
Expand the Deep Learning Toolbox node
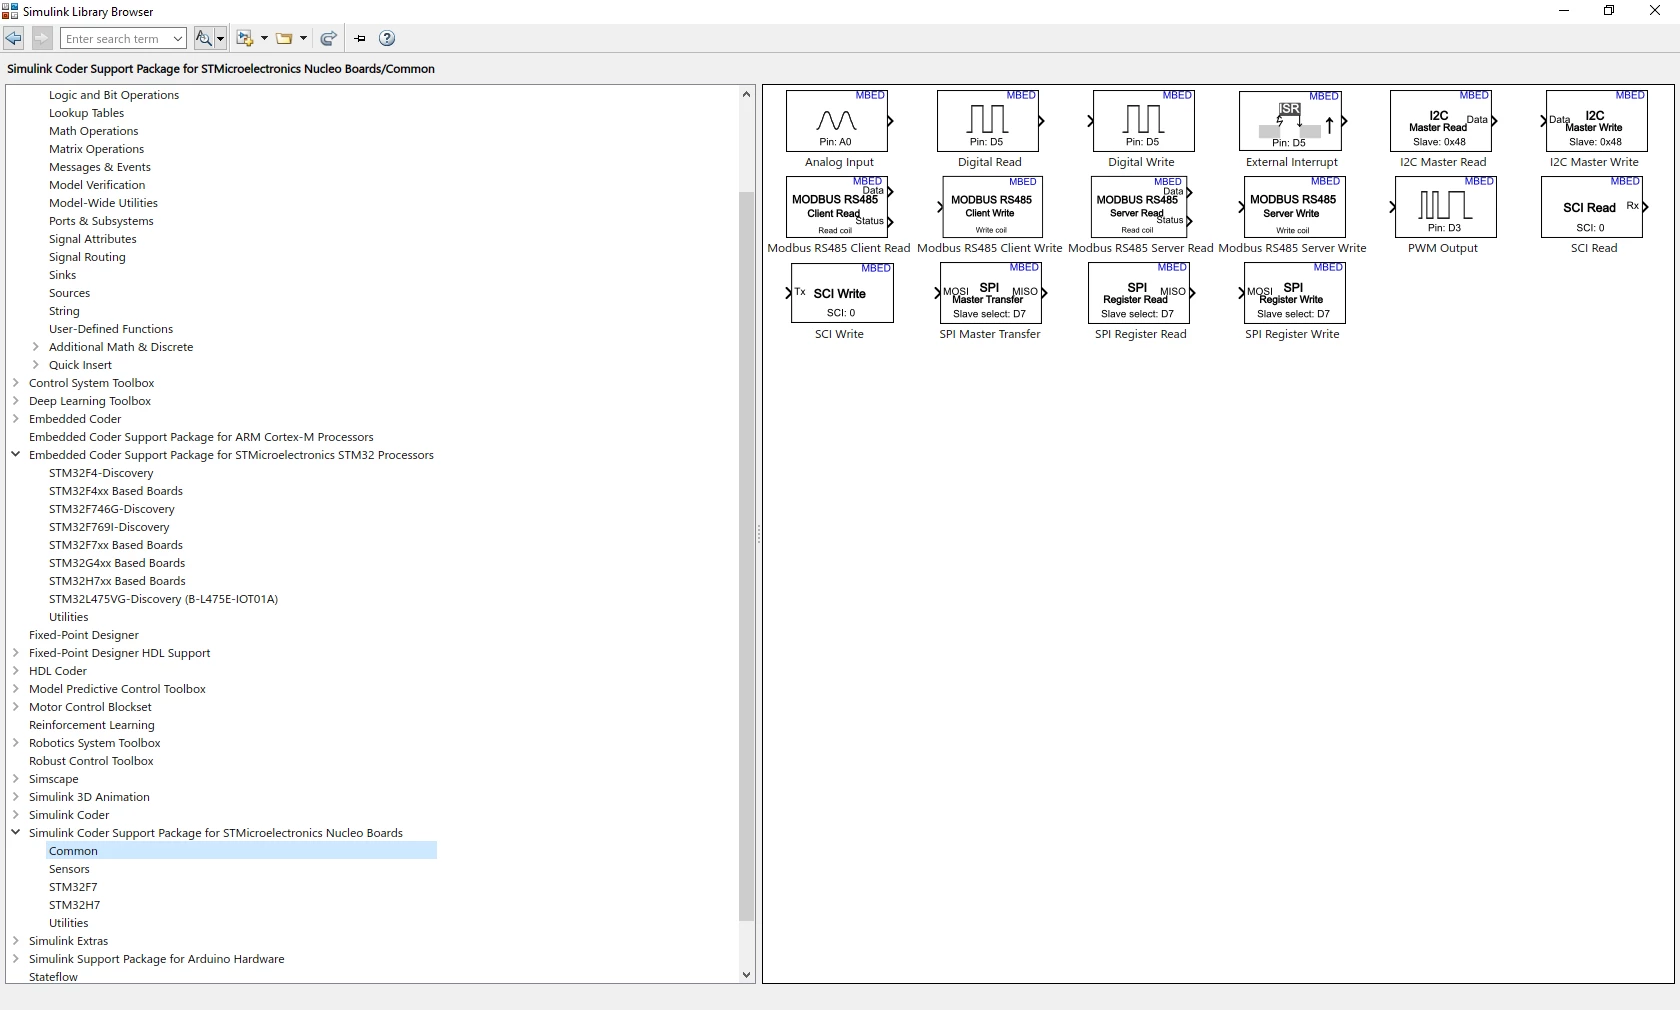point(16,401)
